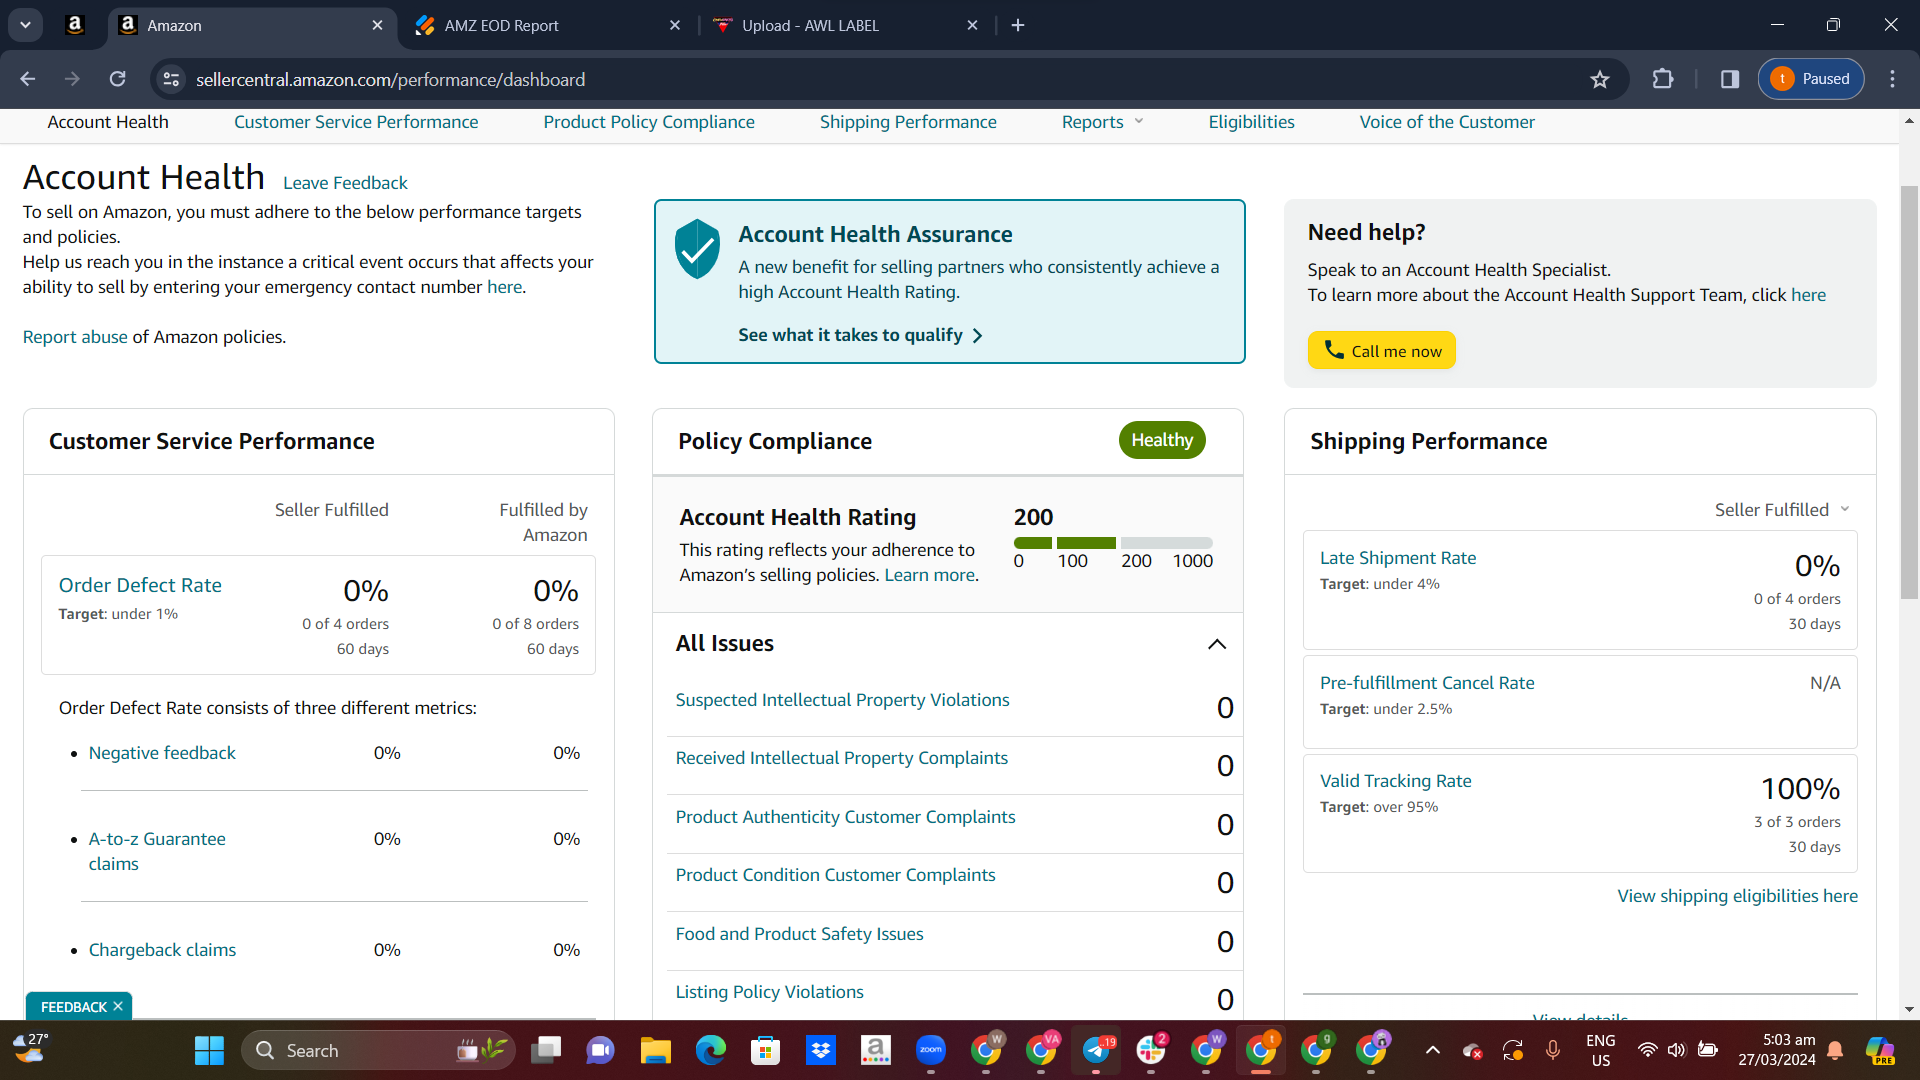
Task: Open the Customer Service Performance menu item
Action: [356, 122]
